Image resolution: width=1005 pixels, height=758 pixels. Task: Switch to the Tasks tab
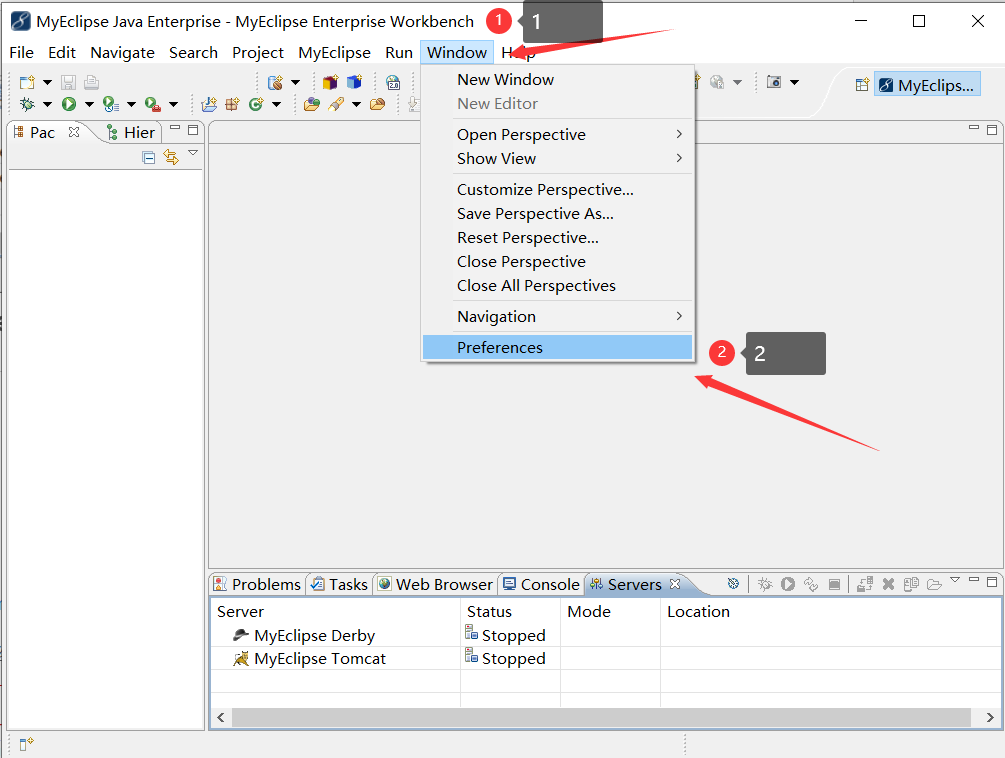340,584
